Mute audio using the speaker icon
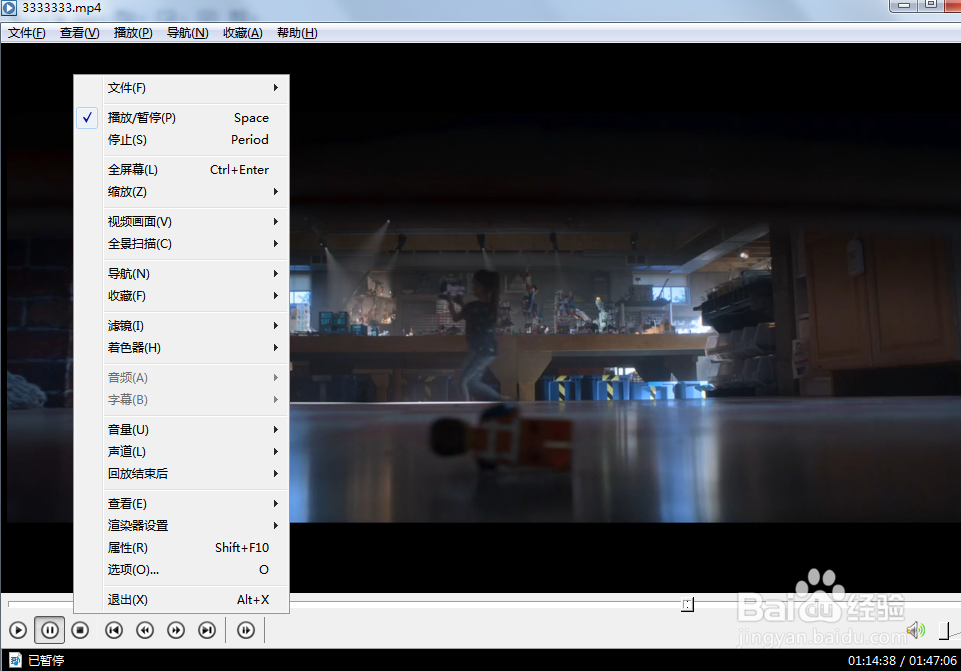Image resolution: width=961 pixels, height=671 pixels. [x=916, y=630]
